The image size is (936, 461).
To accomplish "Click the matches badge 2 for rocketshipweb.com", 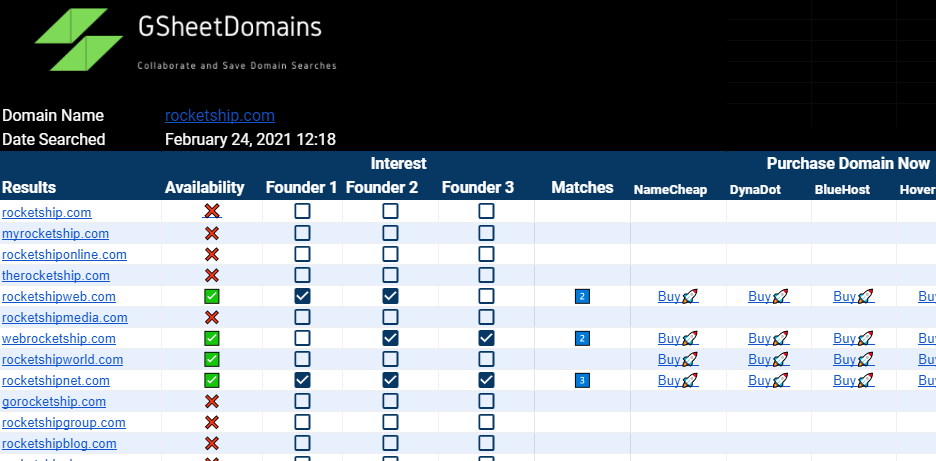I will 583,296.
